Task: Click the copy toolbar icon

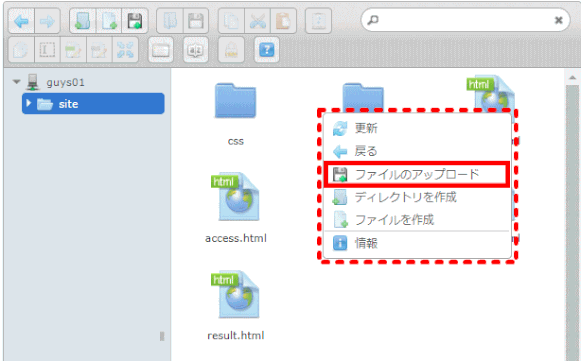Action: [231, 21]
